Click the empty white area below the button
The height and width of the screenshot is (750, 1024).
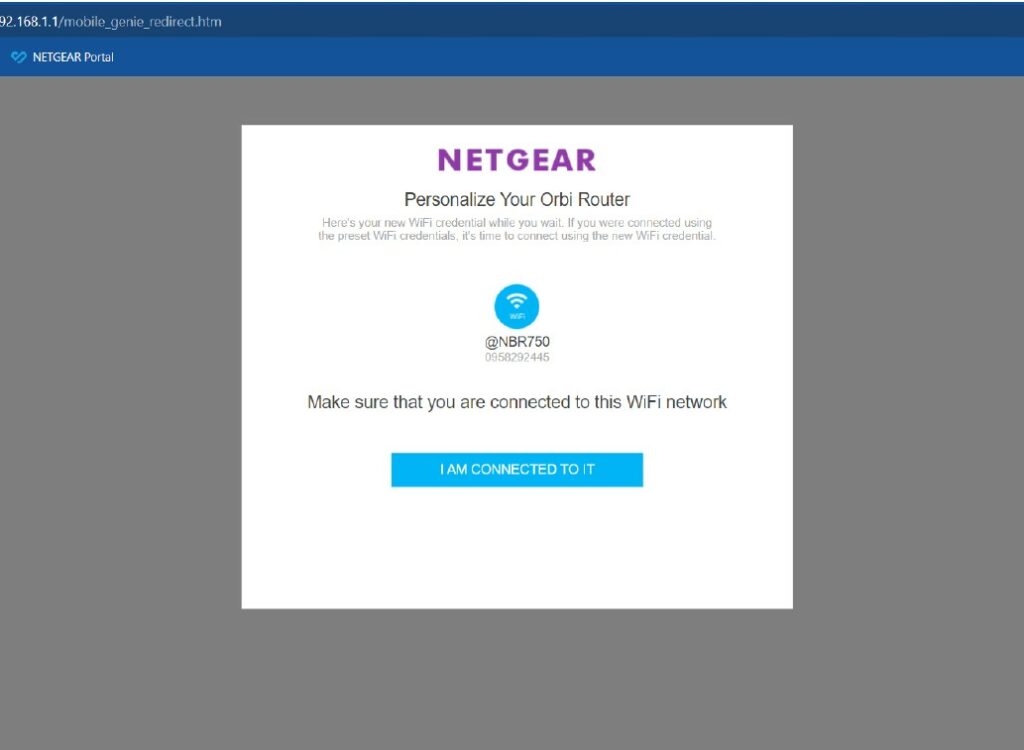(x=517, y=547)
